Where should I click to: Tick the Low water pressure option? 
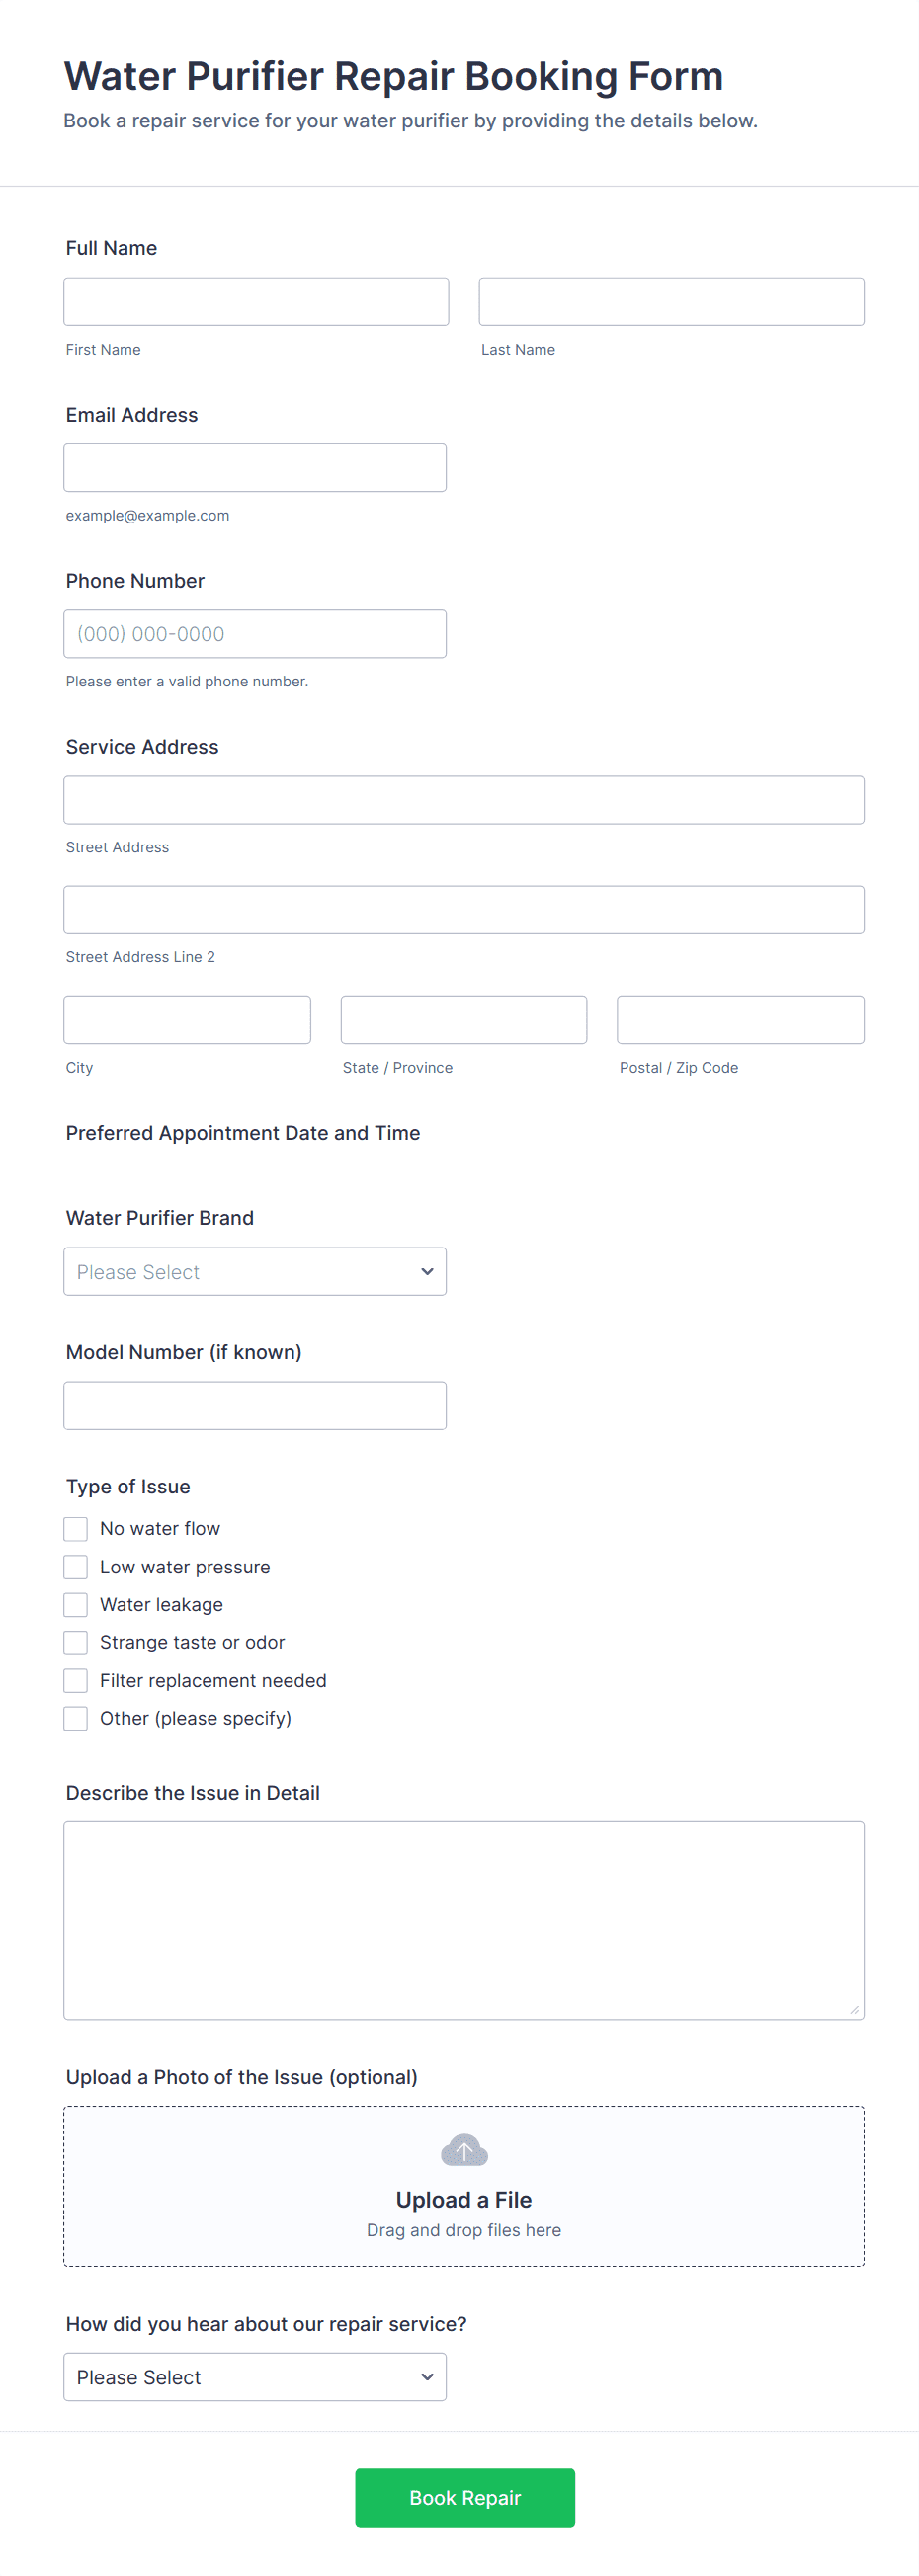tap(76, 1566)
